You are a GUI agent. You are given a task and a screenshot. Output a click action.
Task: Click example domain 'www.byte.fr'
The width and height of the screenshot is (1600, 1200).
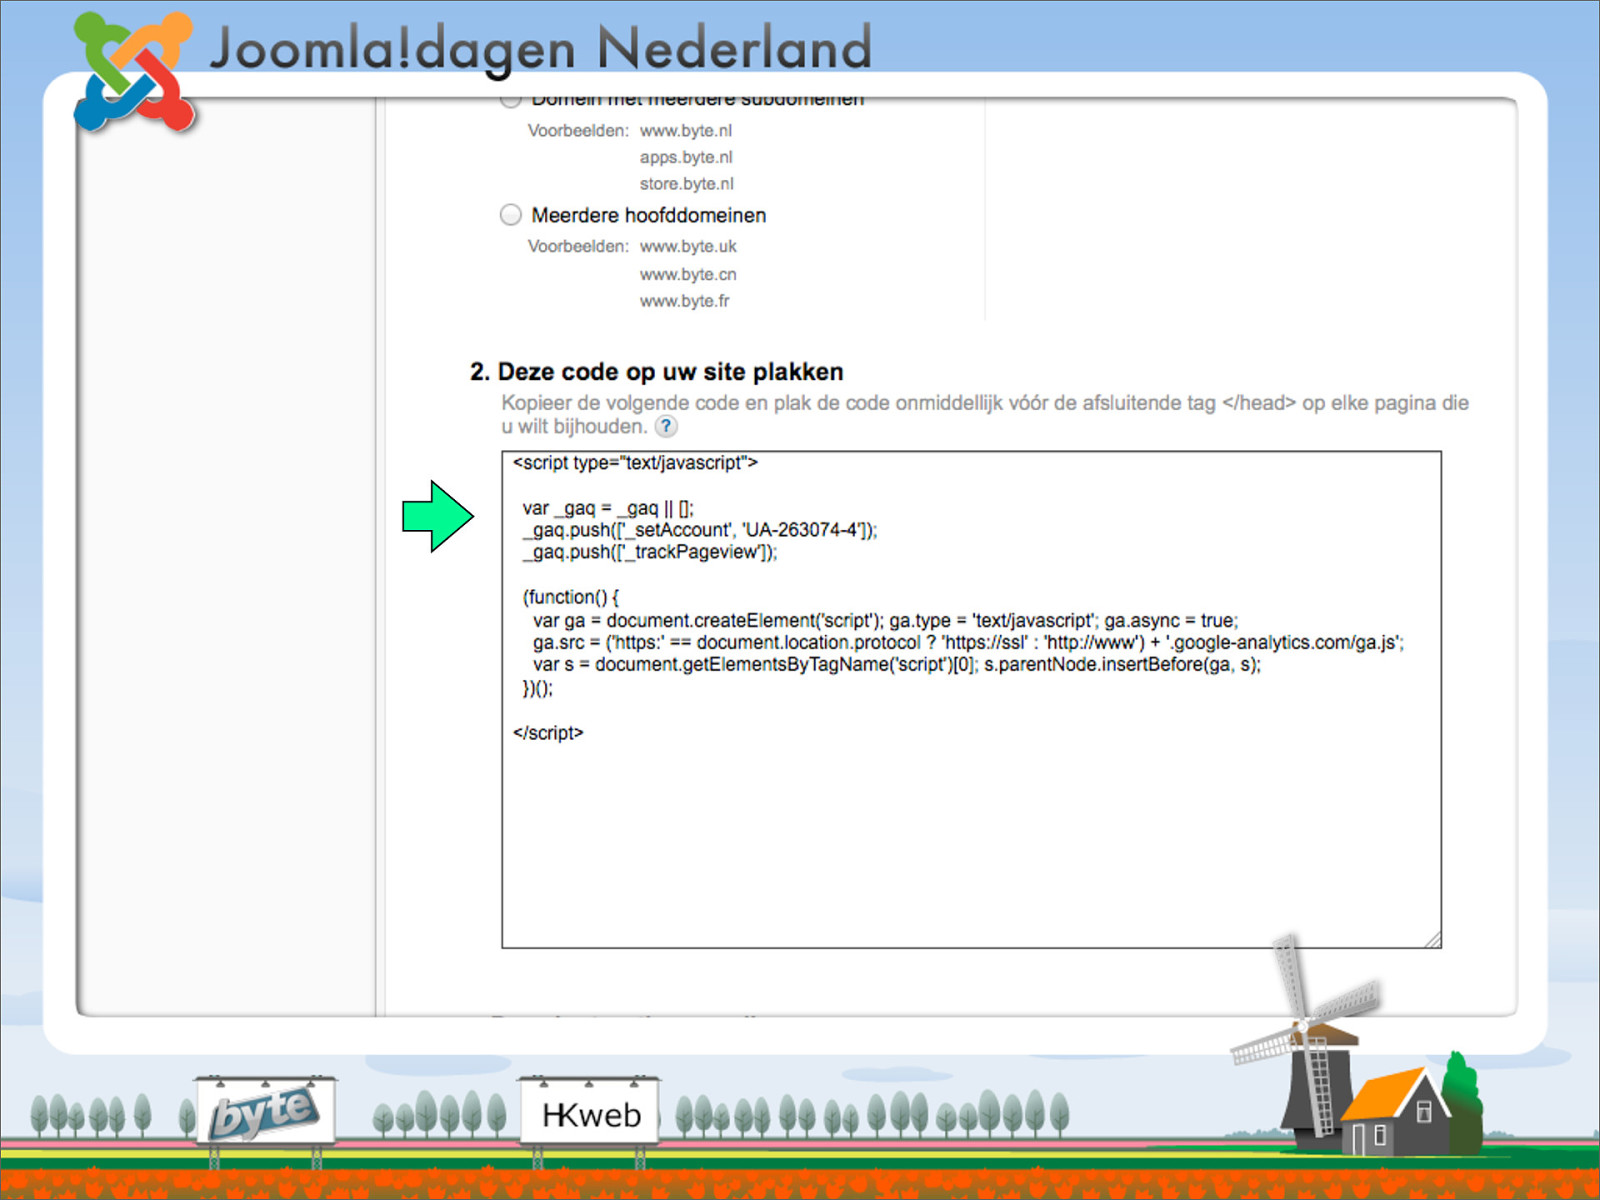[x=685, y=301]
